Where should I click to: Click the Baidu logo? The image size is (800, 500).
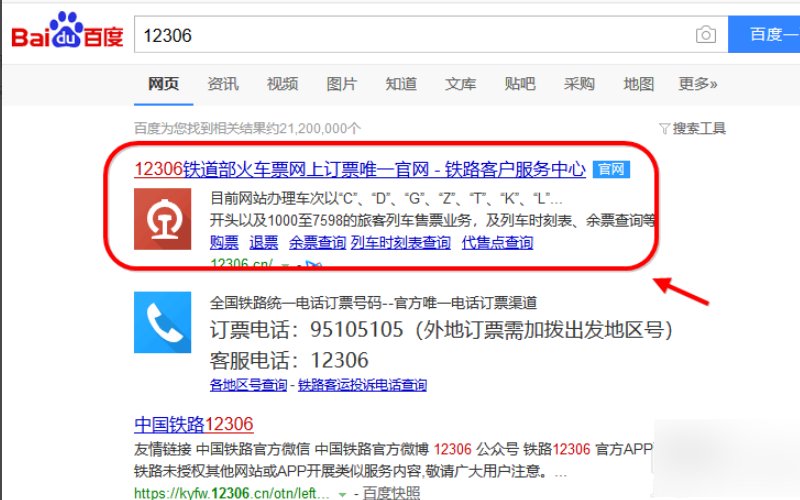point(67,31)
